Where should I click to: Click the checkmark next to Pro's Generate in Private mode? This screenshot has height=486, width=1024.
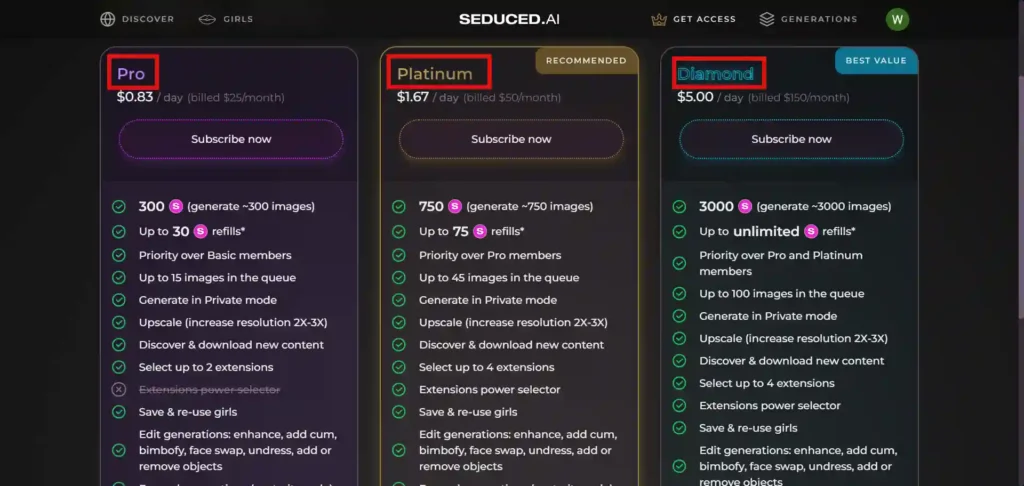coord(119,300)
